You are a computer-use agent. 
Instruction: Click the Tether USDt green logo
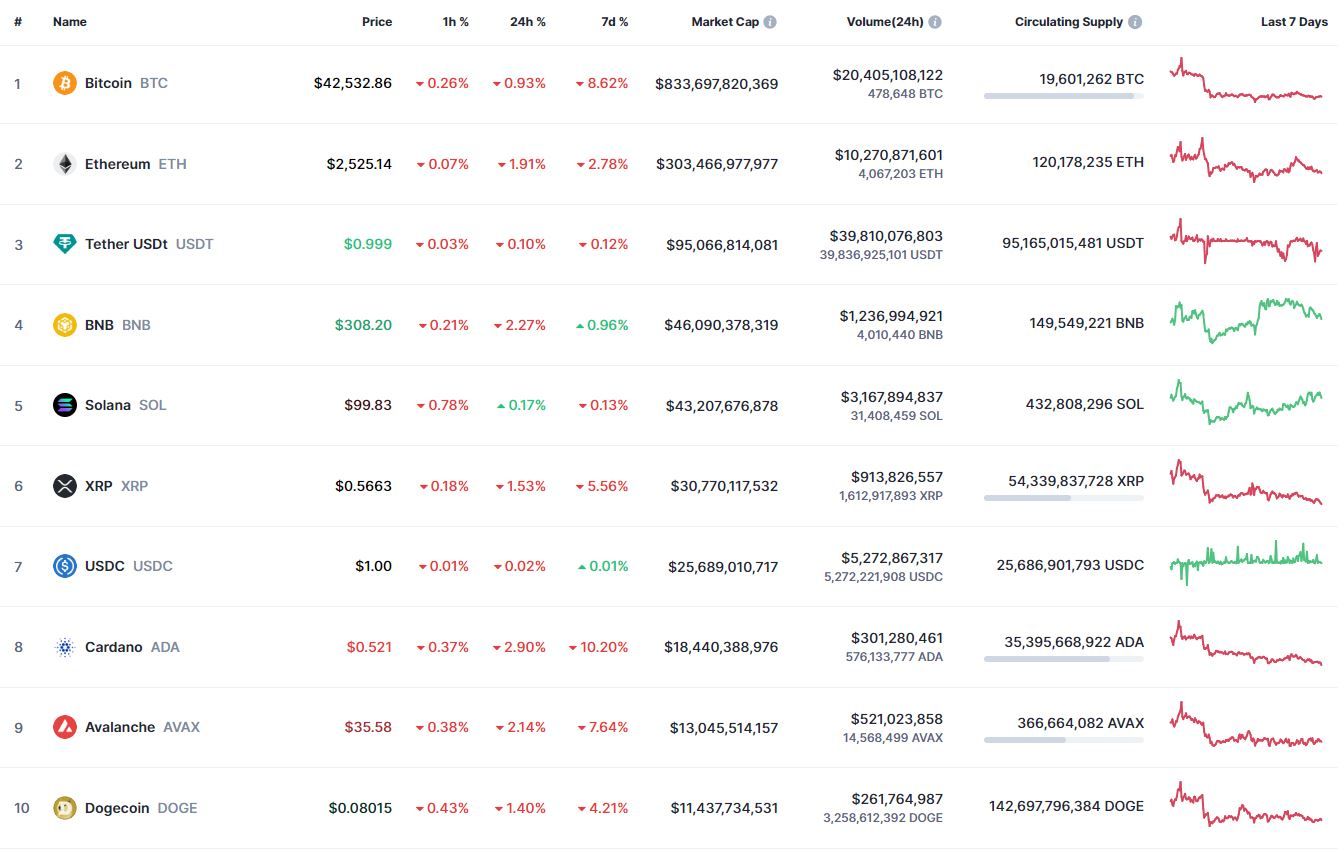tap(65, 244)
